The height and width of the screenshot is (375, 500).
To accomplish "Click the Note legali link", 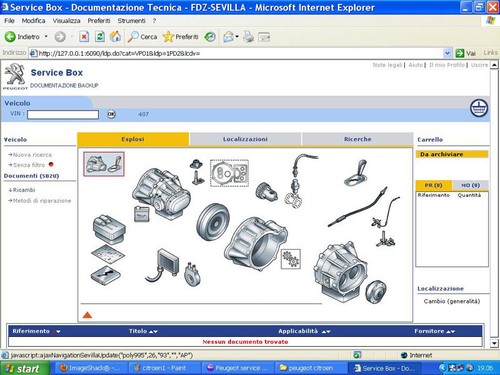I will [x=387, y=65].
